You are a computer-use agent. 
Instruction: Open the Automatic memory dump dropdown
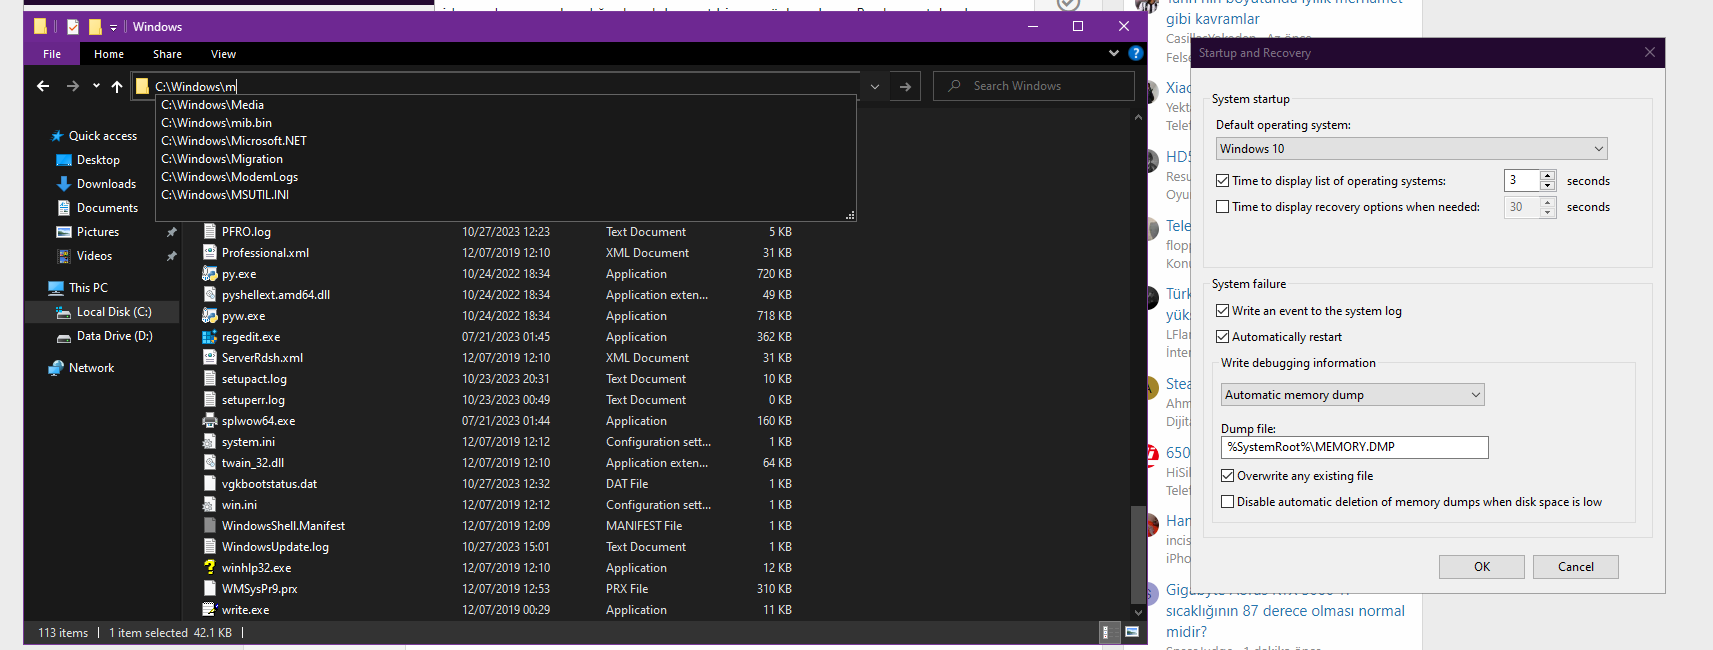tap(1352, 395)
